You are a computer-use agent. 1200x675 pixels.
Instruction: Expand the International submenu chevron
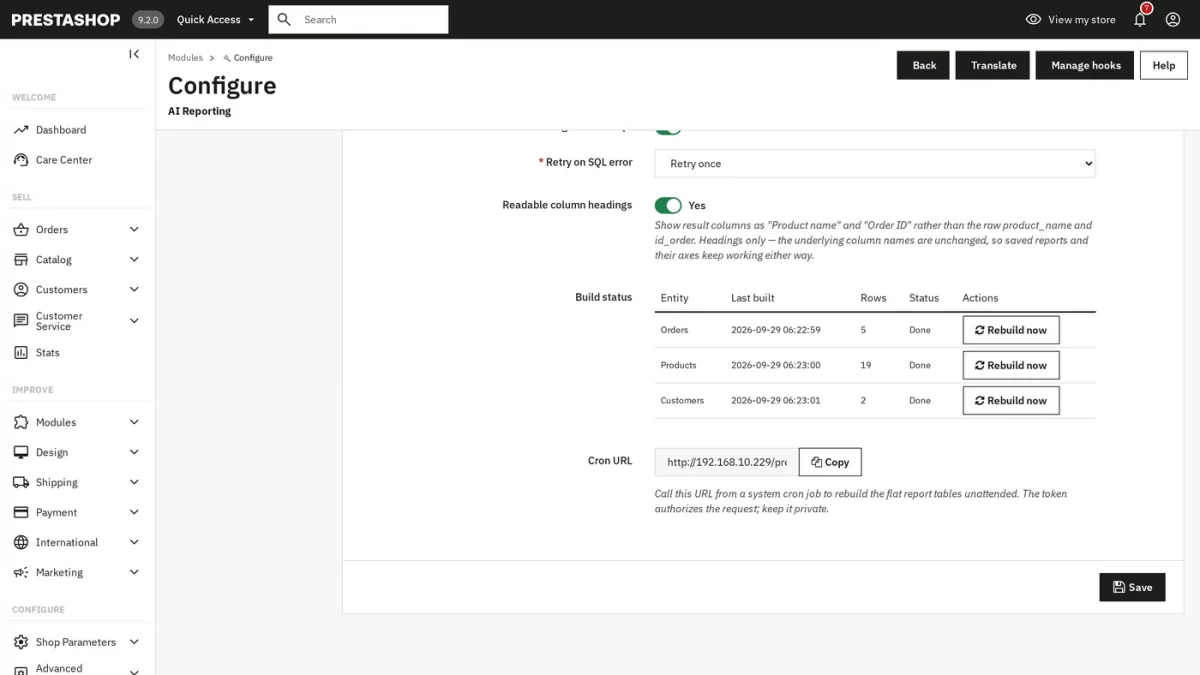134,542
